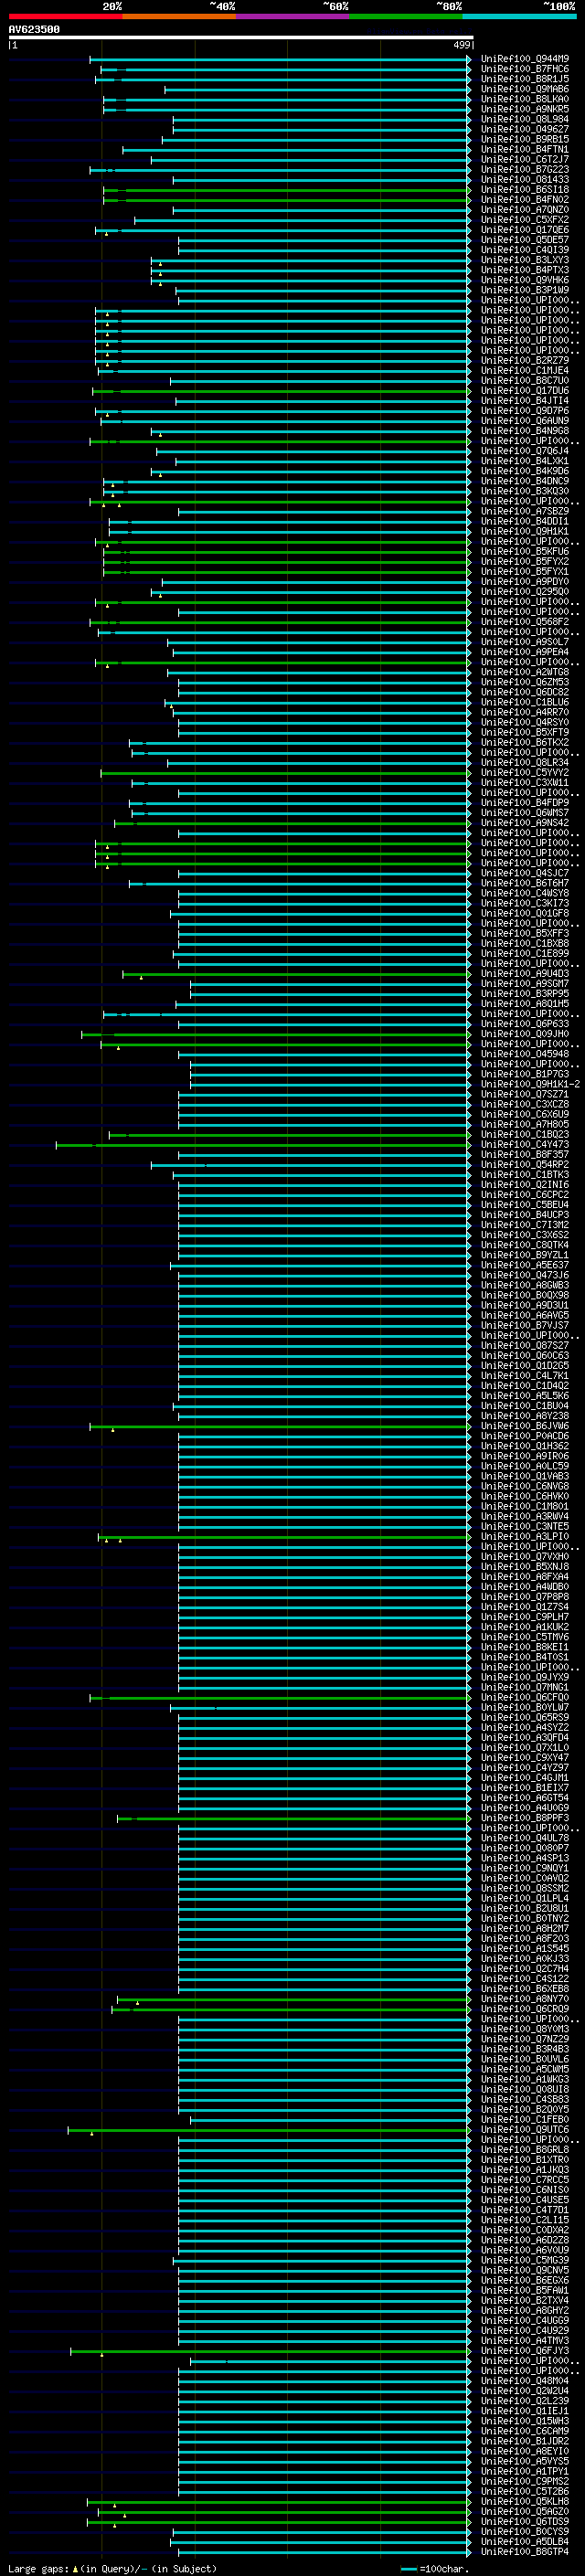Image resolution: width=585 pixels, height=2576 pixels.
Task: Select the UniRef100_O49627 label
Action: coord(525,129)
